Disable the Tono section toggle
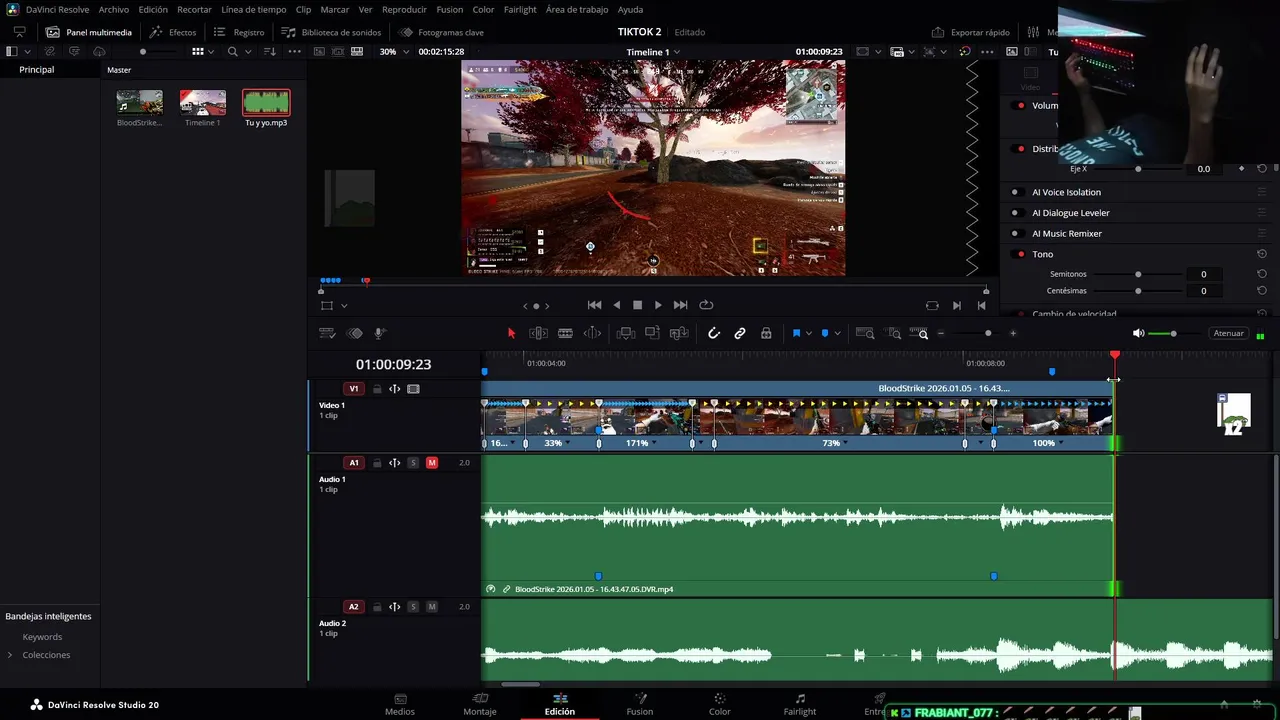 (x=1019, y=254)
